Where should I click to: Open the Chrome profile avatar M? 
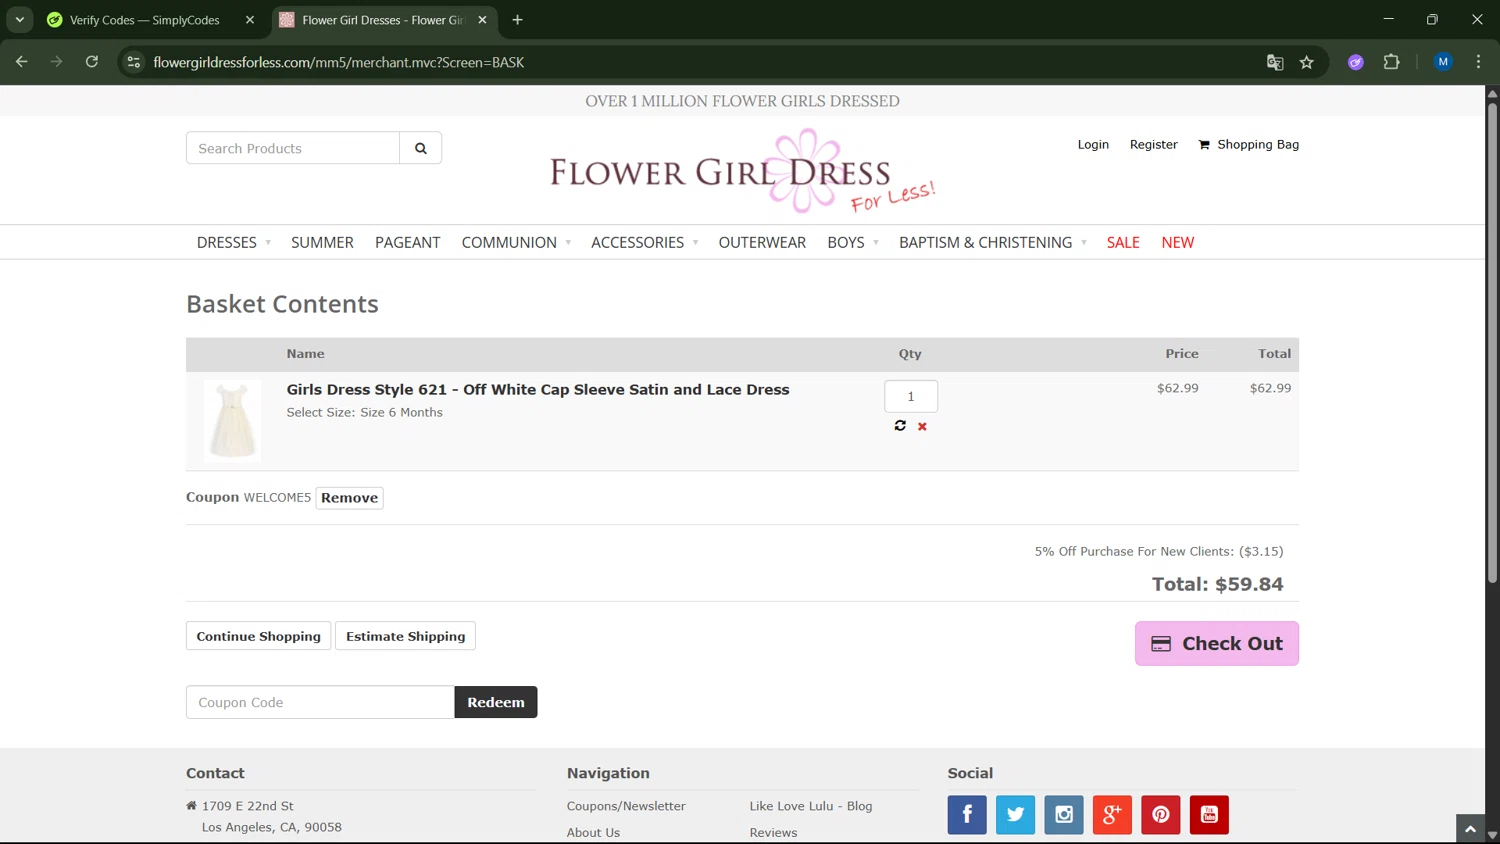click(1443, 62)
